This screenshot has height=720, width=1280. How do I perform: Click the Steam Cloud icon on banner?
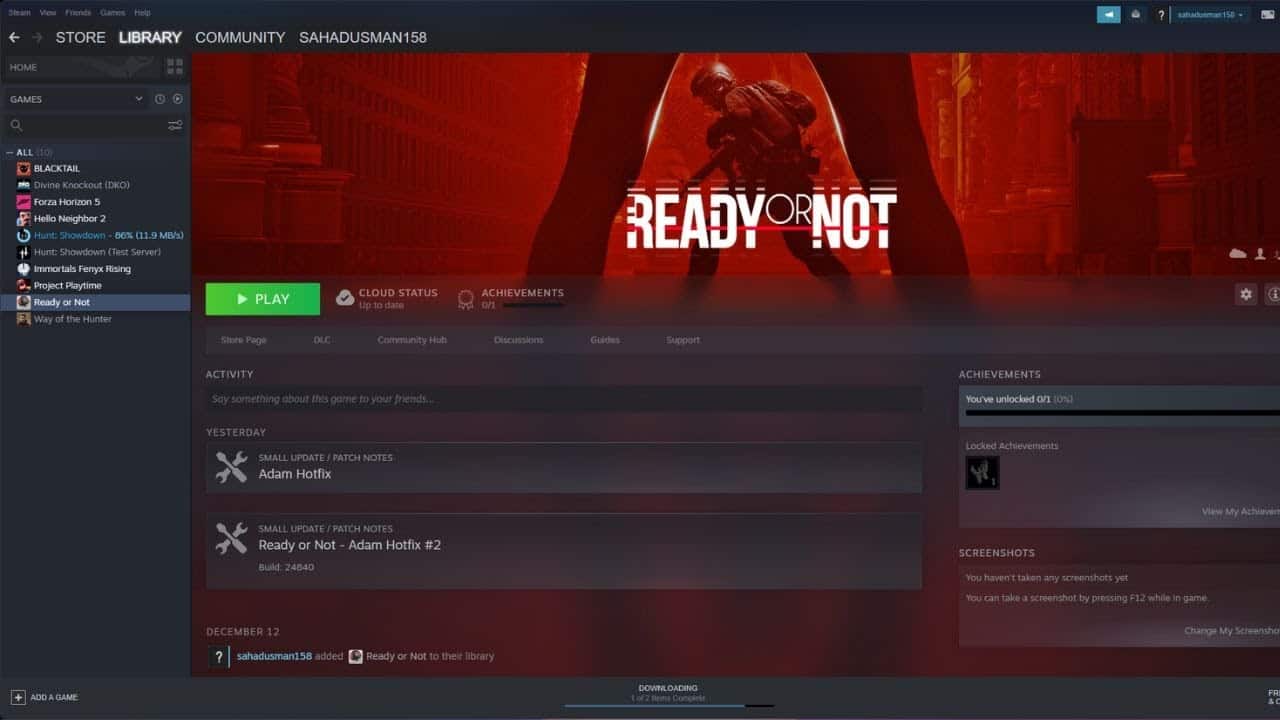1238,254
